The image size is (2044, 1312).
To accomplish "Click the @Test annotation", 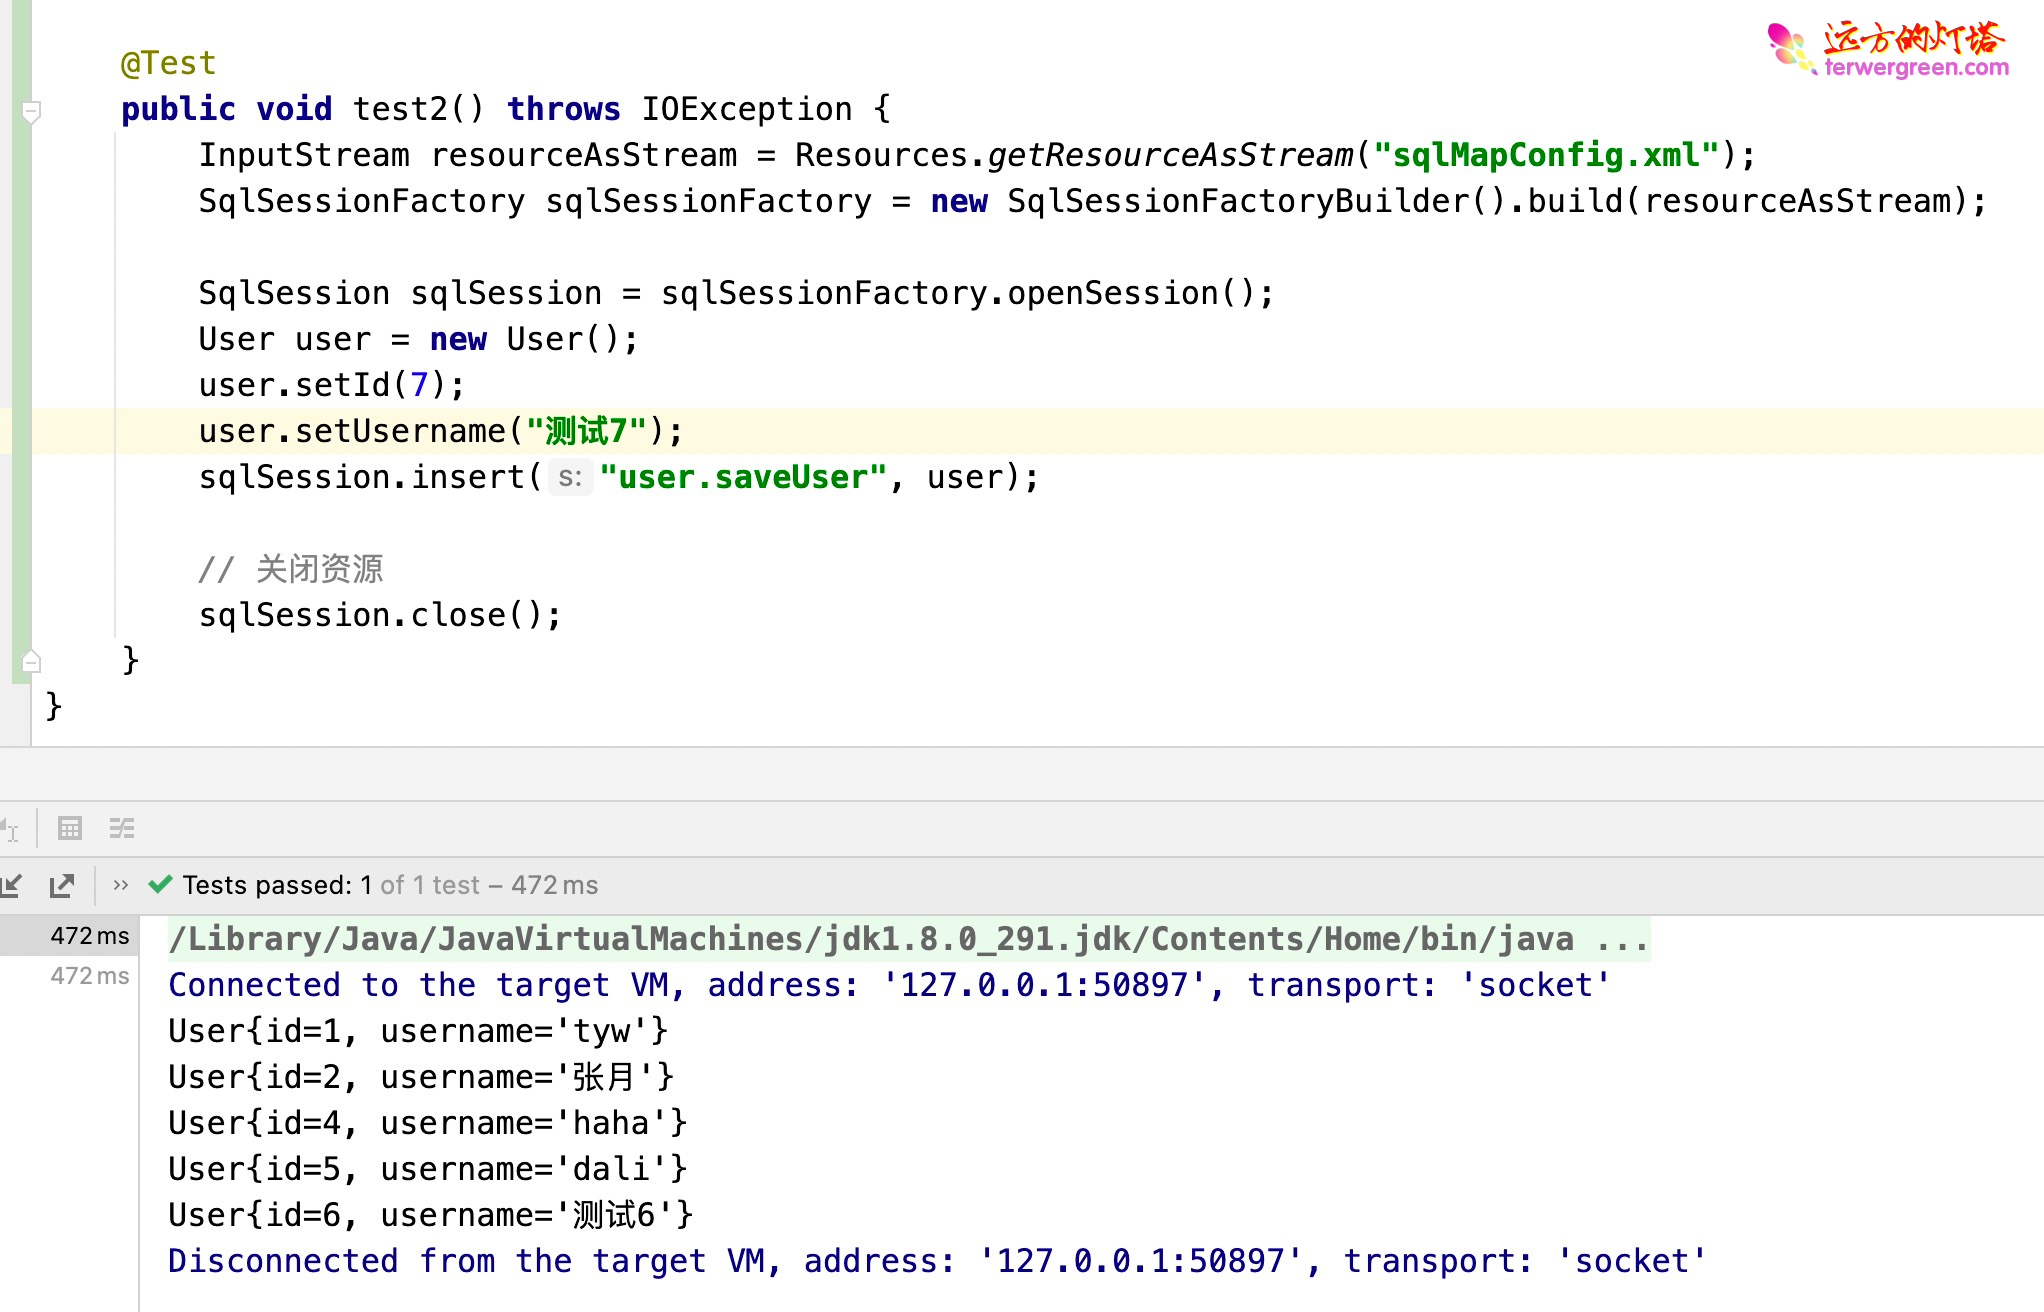I will (168, 63).
